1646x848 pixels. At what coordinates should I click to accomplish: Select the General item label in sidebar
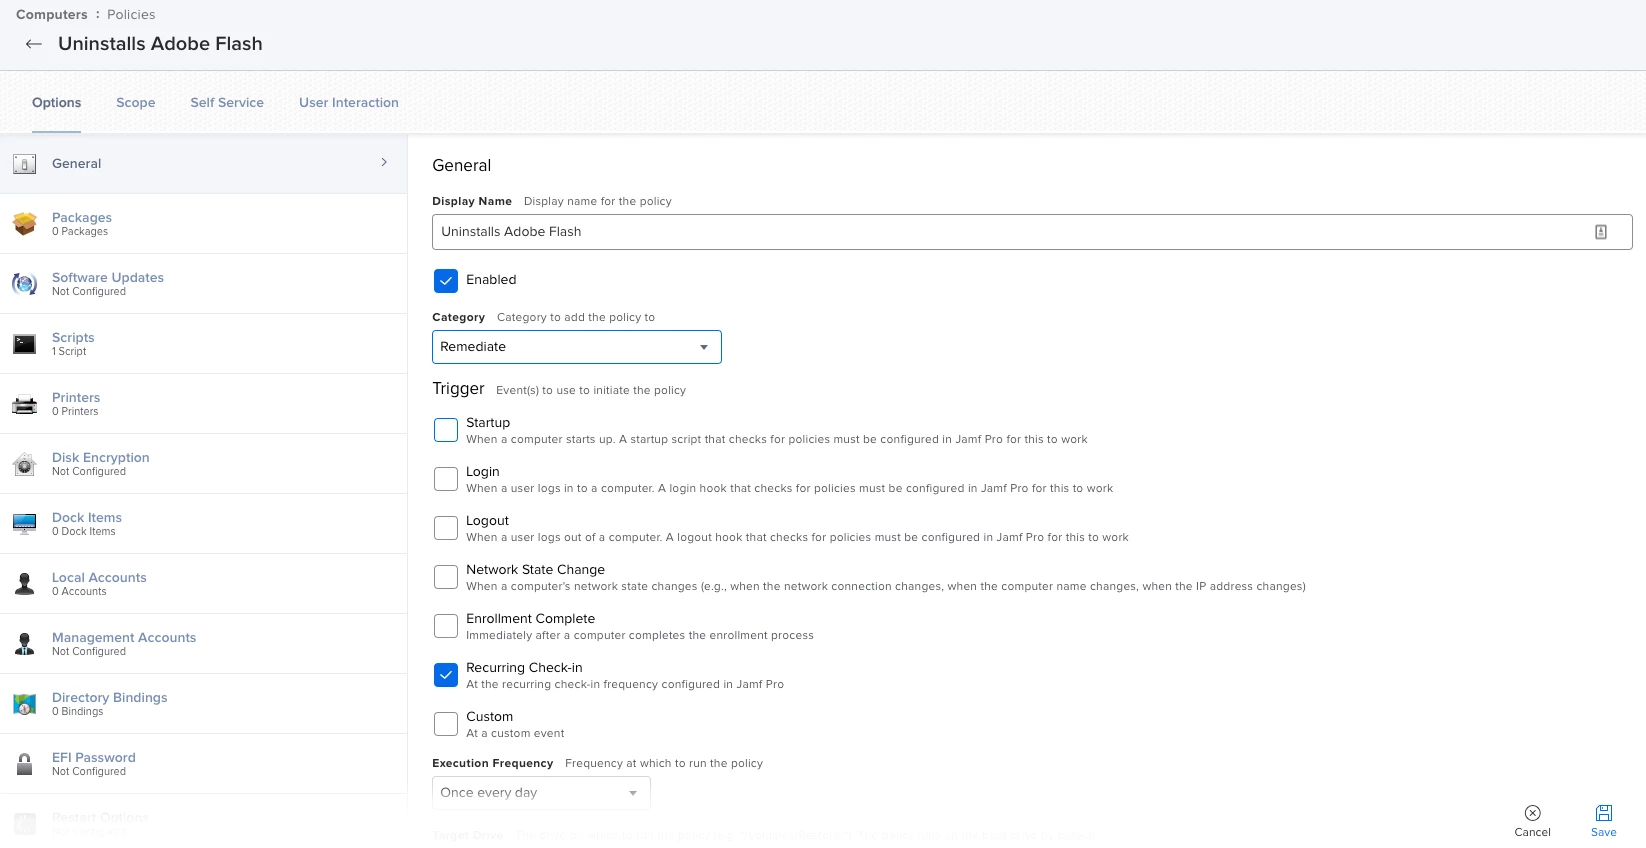click(x=77, y=164)
